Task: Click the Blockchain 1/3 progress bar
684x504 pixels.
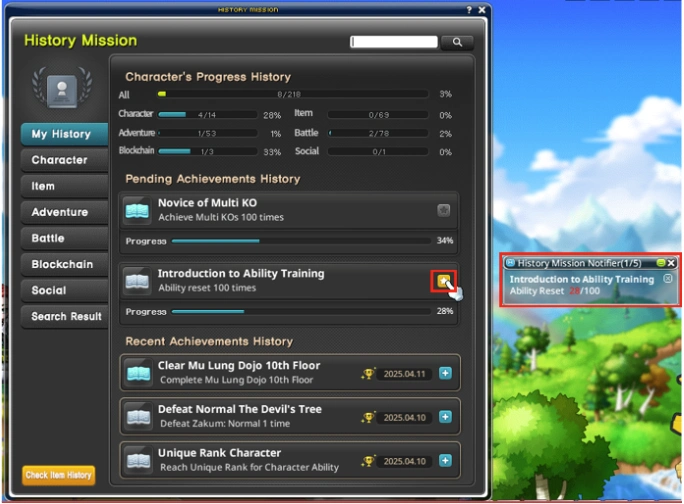Action: click(x=207, y=151)
